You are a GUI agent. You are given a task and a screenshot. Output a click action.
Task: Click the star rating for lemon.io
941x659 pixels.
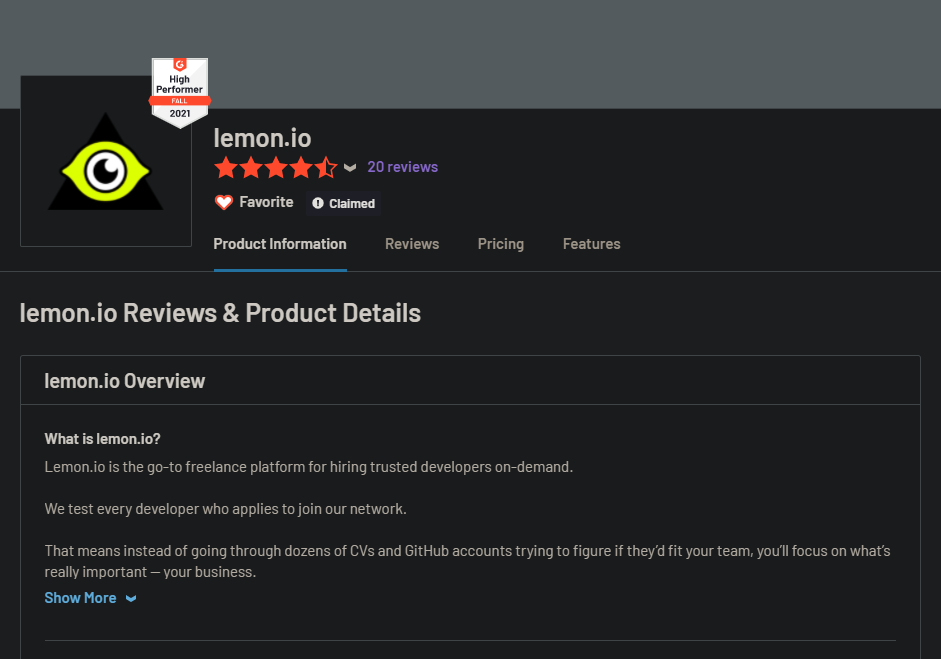click(276, 167)
